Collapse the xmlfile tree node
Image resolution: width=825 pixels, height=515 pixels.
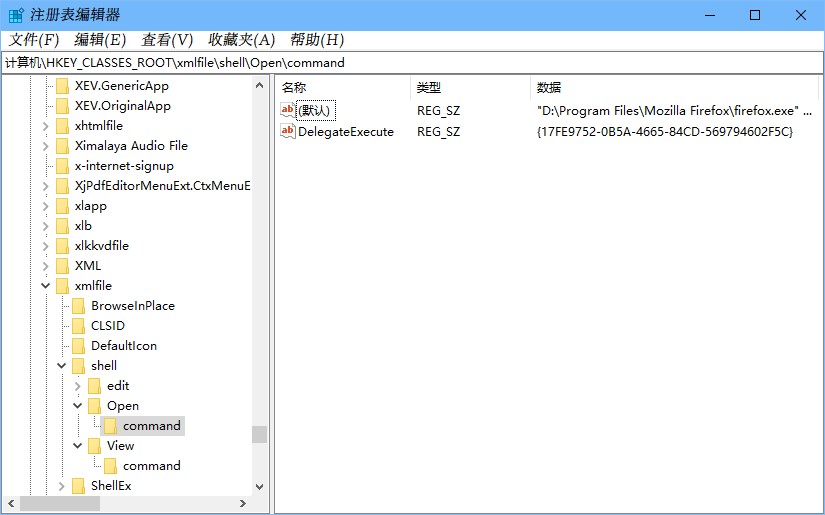click(46, 286)
